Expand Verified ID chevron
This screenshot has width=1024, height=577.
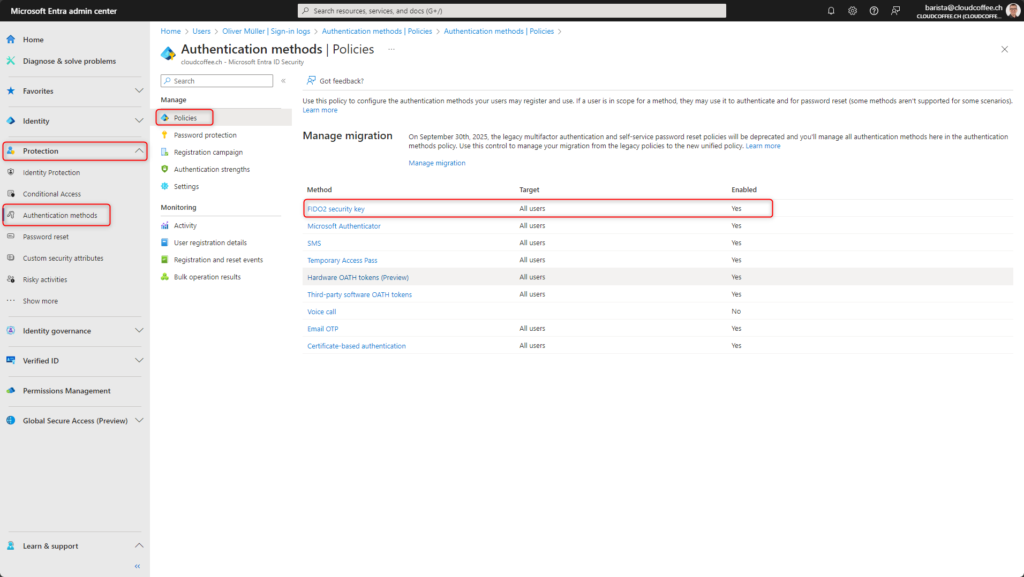pyautogui.click(x=138, y=360)
